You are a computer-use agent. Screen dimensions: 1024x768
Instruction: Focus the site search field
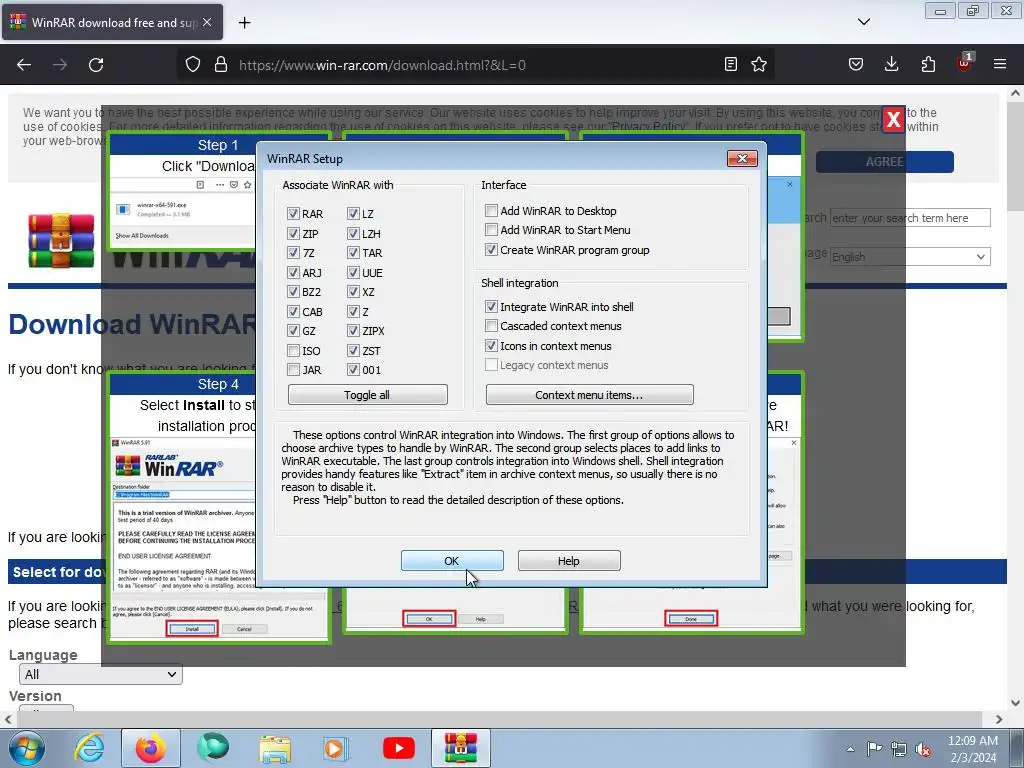pos(910,218)
